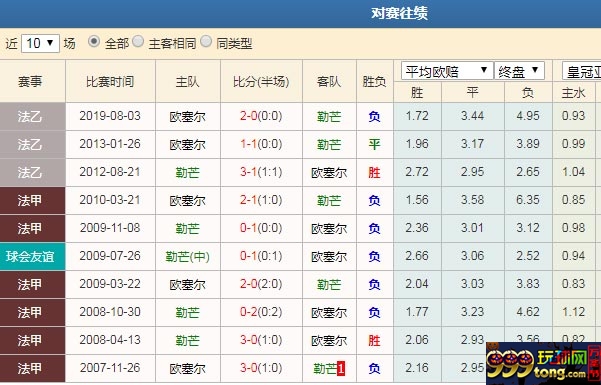
Task: Open the 2013-01-26 match score 1-1
Action: click(249, 144)
